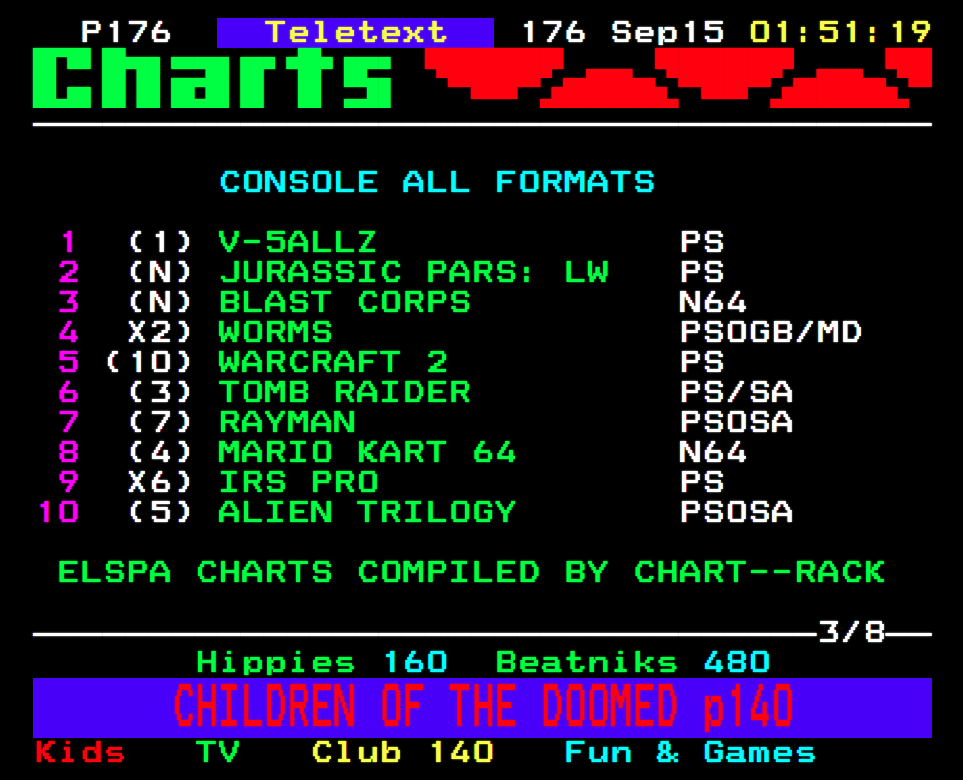The height and width of the screenshot is (780, 963).
Task: Open the cyan Fun & Games link
Action: click(x=690, y=752)
